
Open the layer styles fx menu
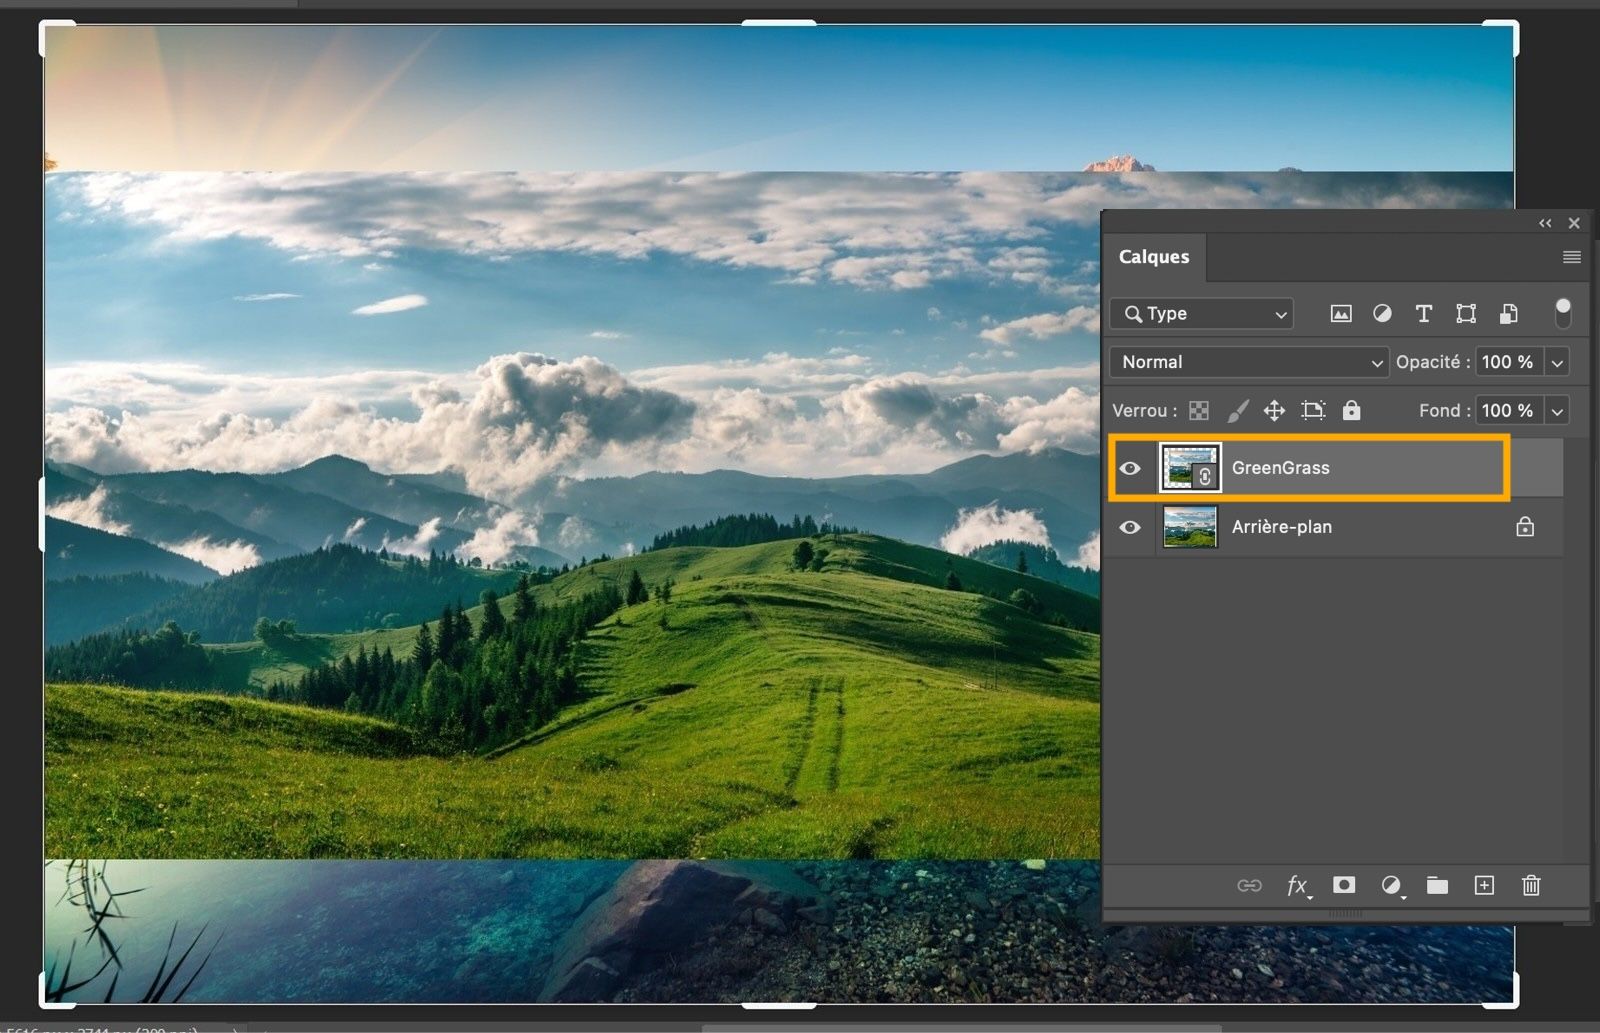1297,885
